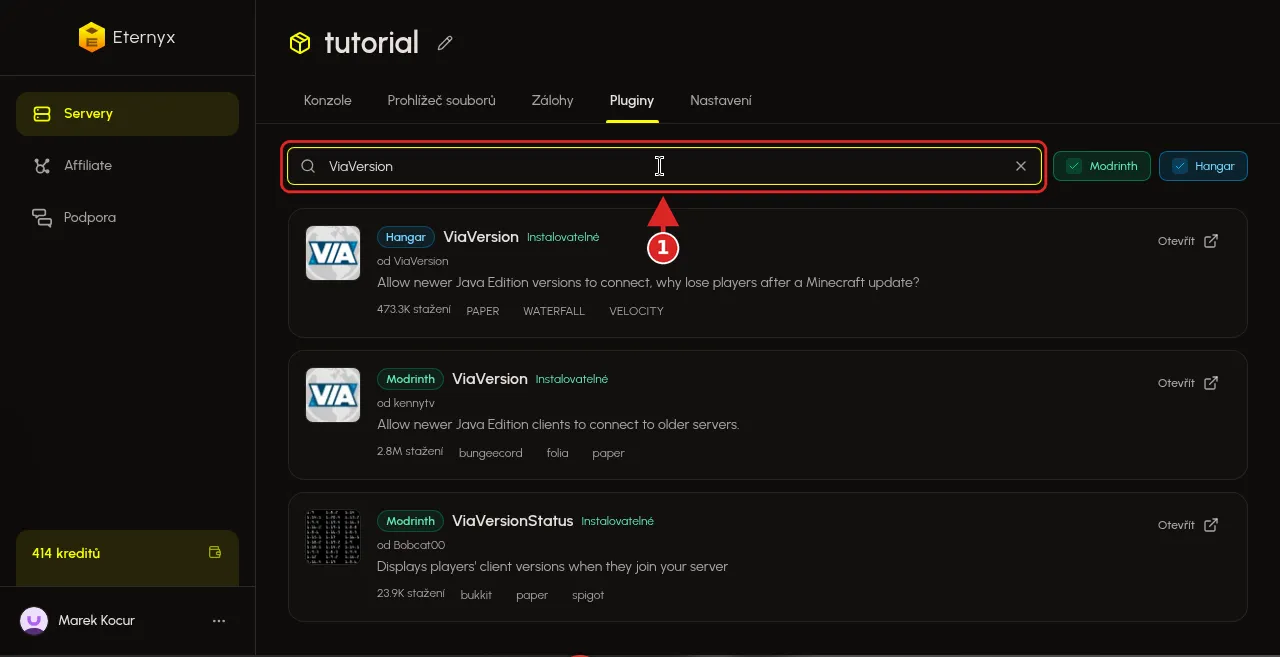Toggle the Modrinth source filter

pos(1102,166)
